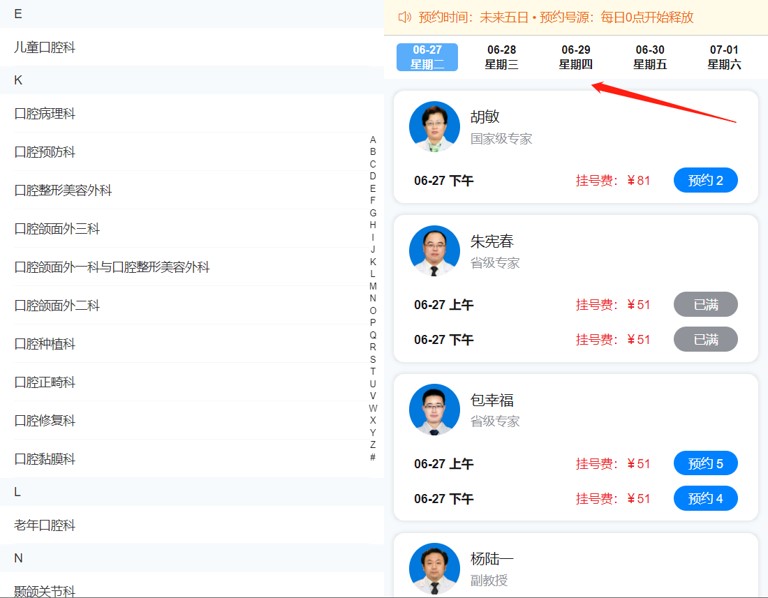Jump to letter Q in index

(x=373, y=335)
